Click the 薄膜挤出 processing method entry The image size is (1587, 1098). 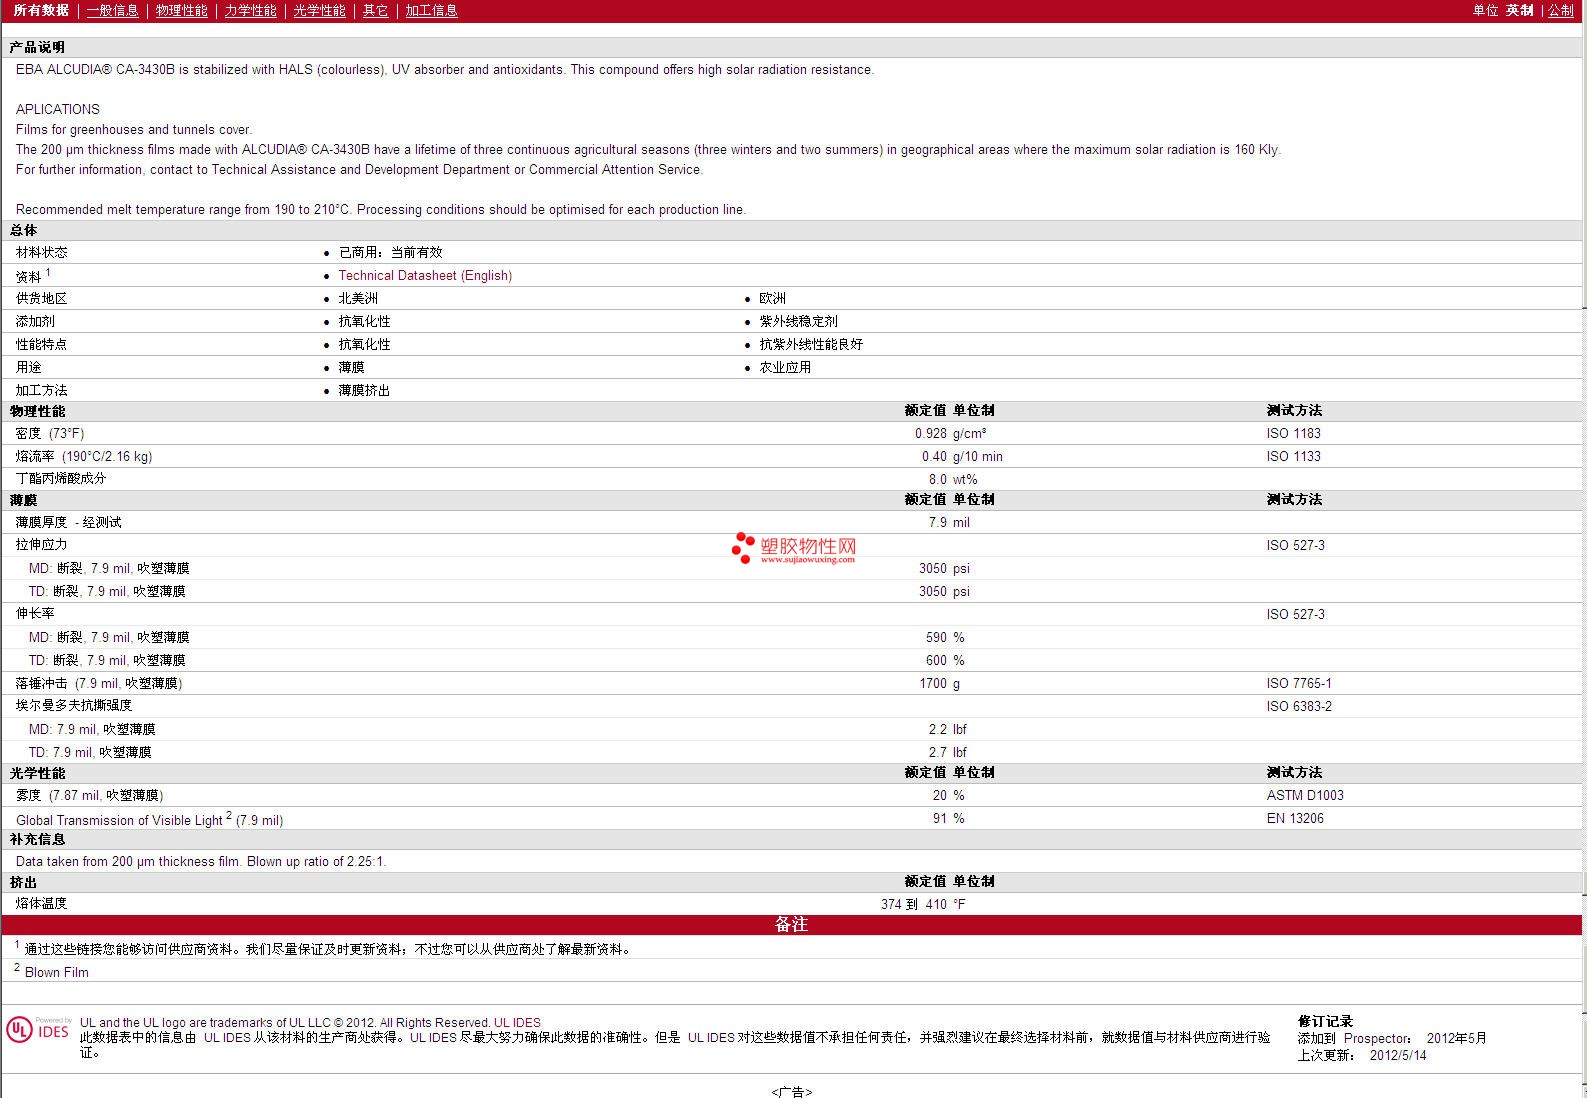(364, 390)
